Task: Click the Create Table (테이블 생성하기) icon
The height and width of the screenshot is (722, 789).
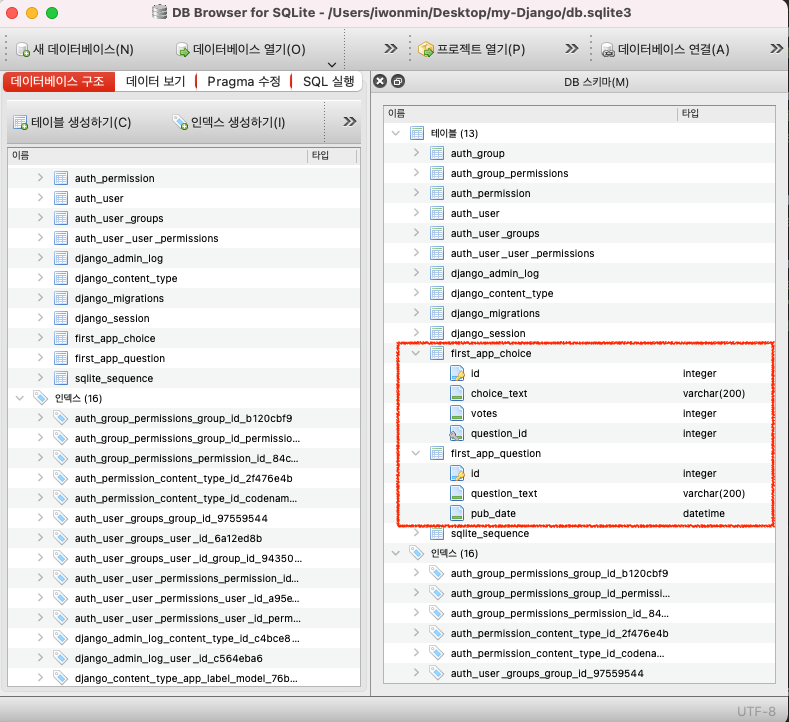Action: pos(21,122)
